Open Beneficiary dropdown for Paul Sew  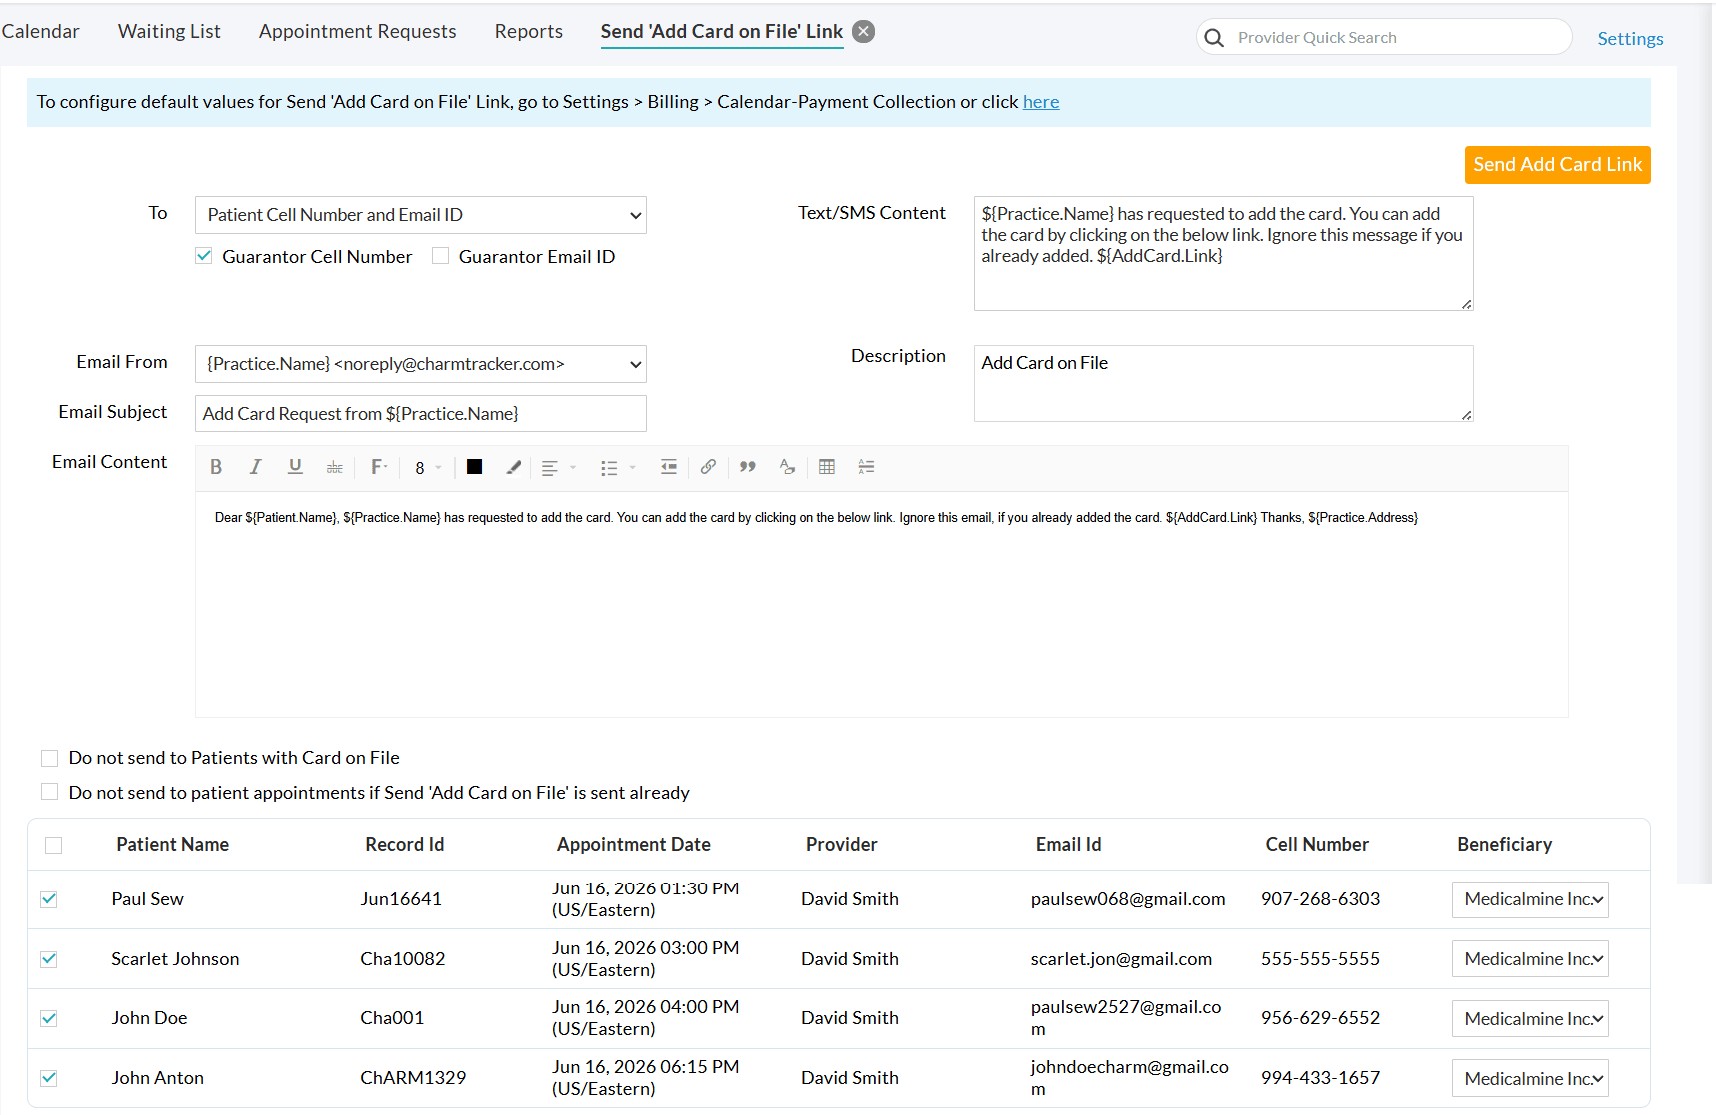click(1530, 899)
